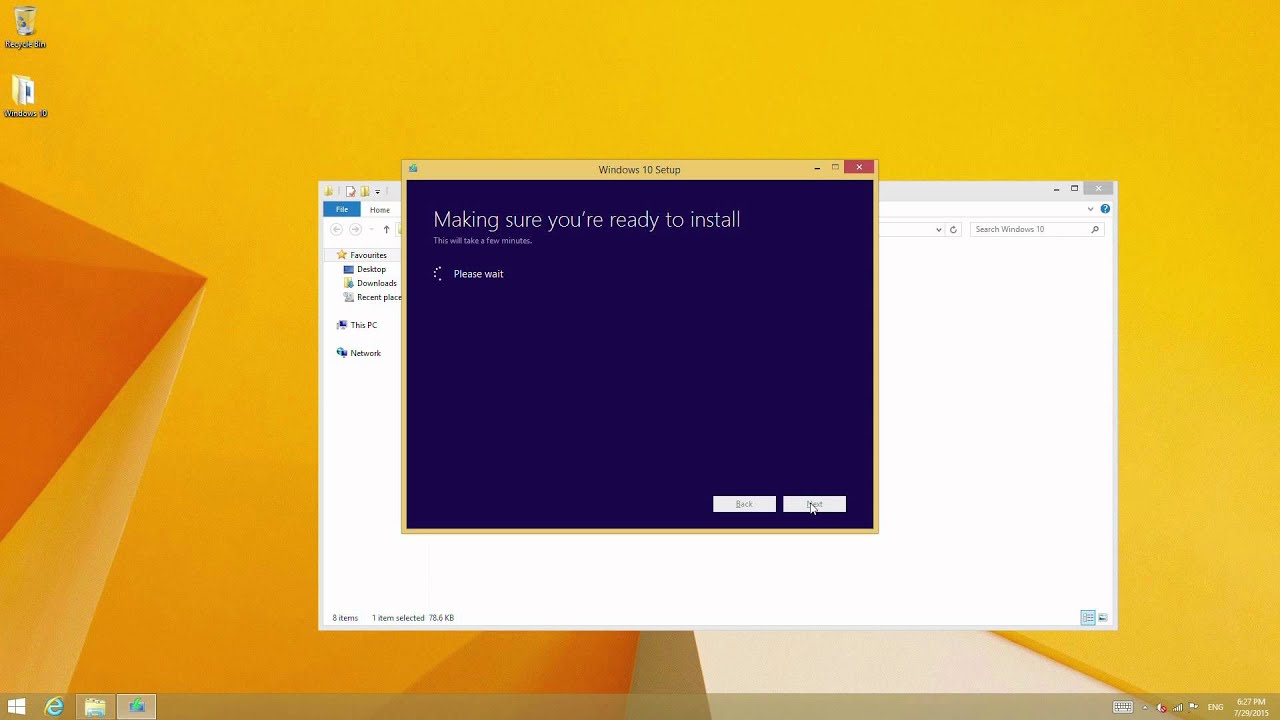Open the touch keyboard from system tray
The width and height of the screenshot is (1280, 720).
tap(1122, 707)
